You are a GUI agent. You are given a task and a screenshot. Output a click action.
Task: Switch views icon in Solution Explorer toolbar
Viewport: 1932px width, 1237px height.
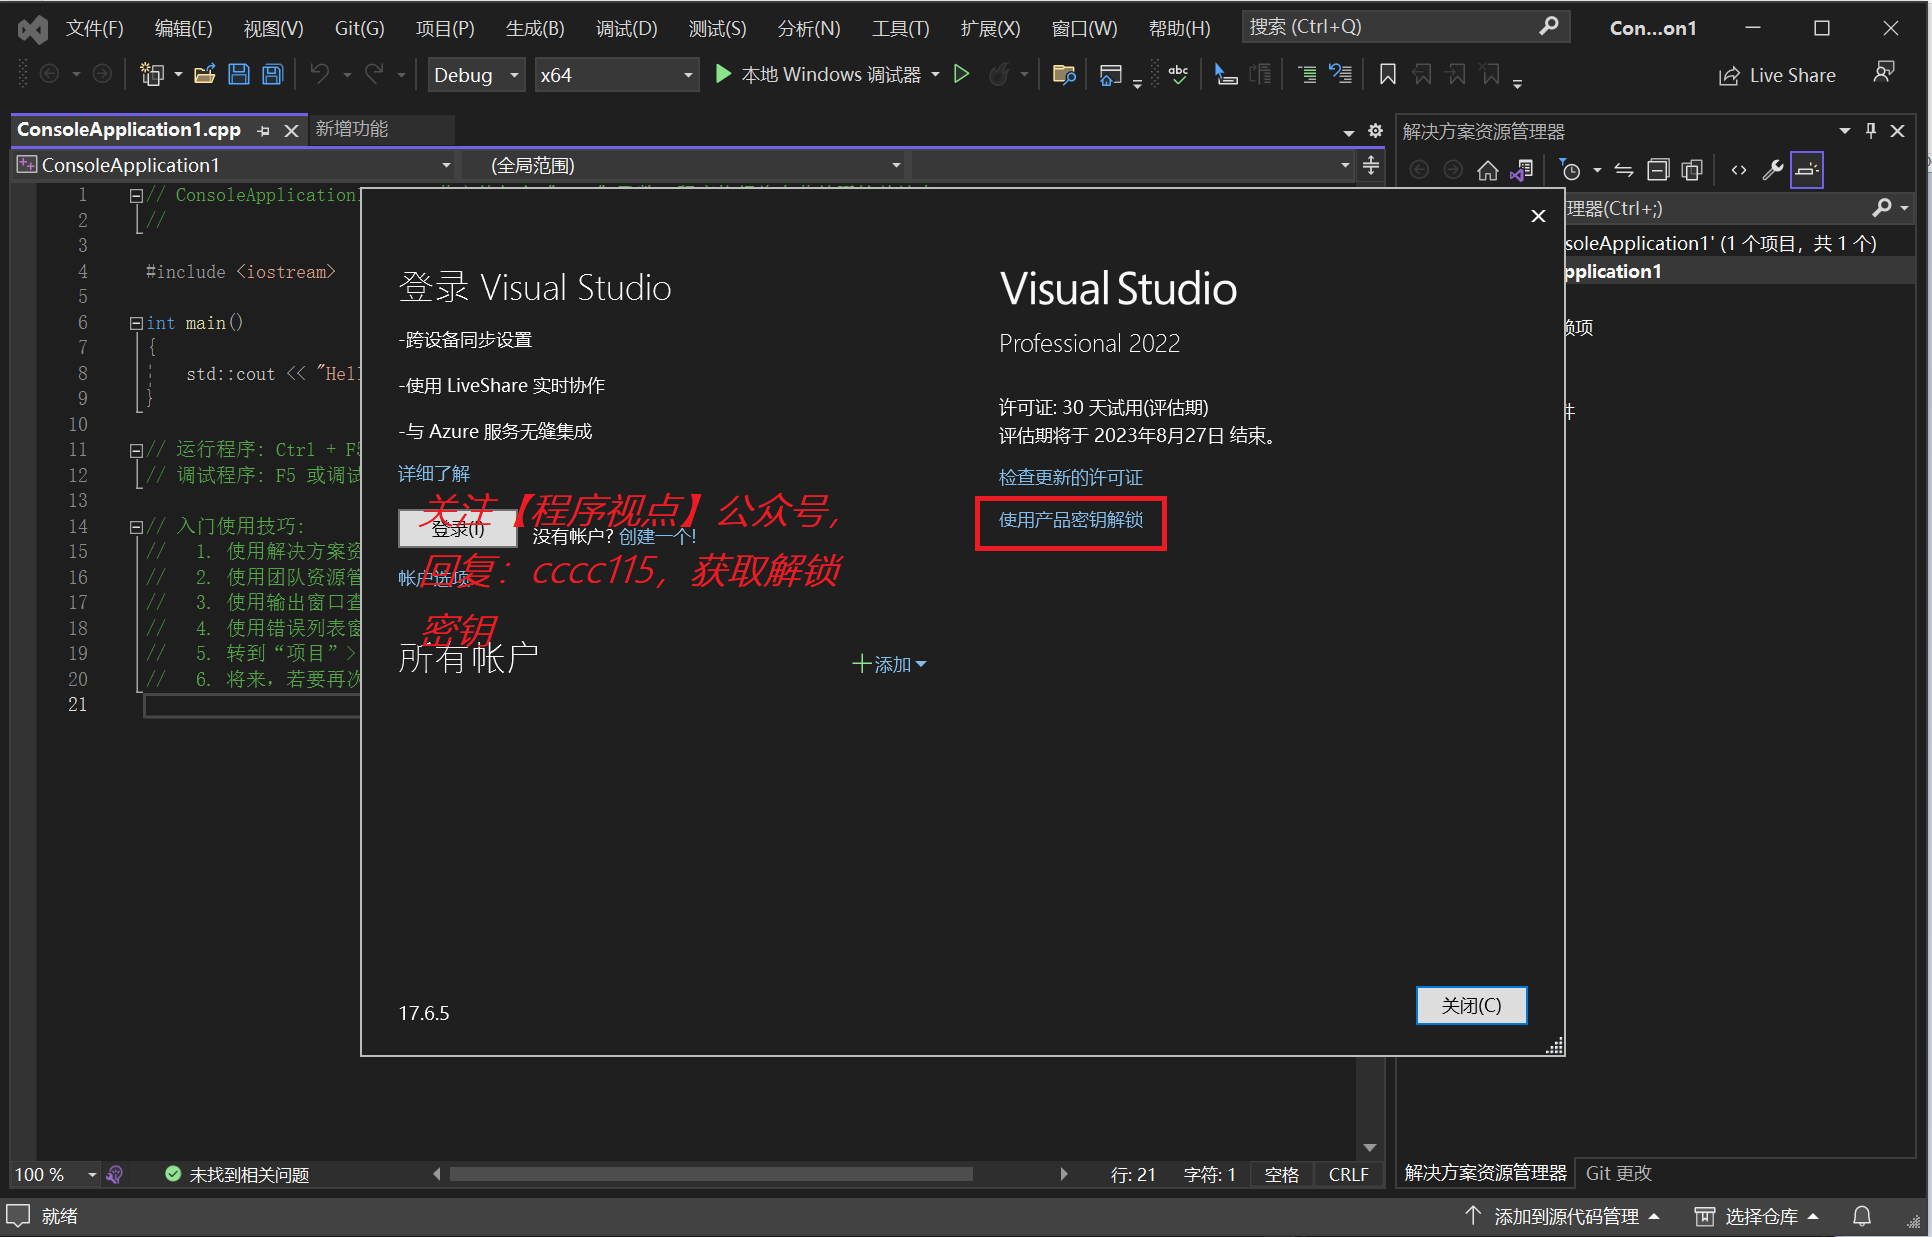coord(1522,170)
